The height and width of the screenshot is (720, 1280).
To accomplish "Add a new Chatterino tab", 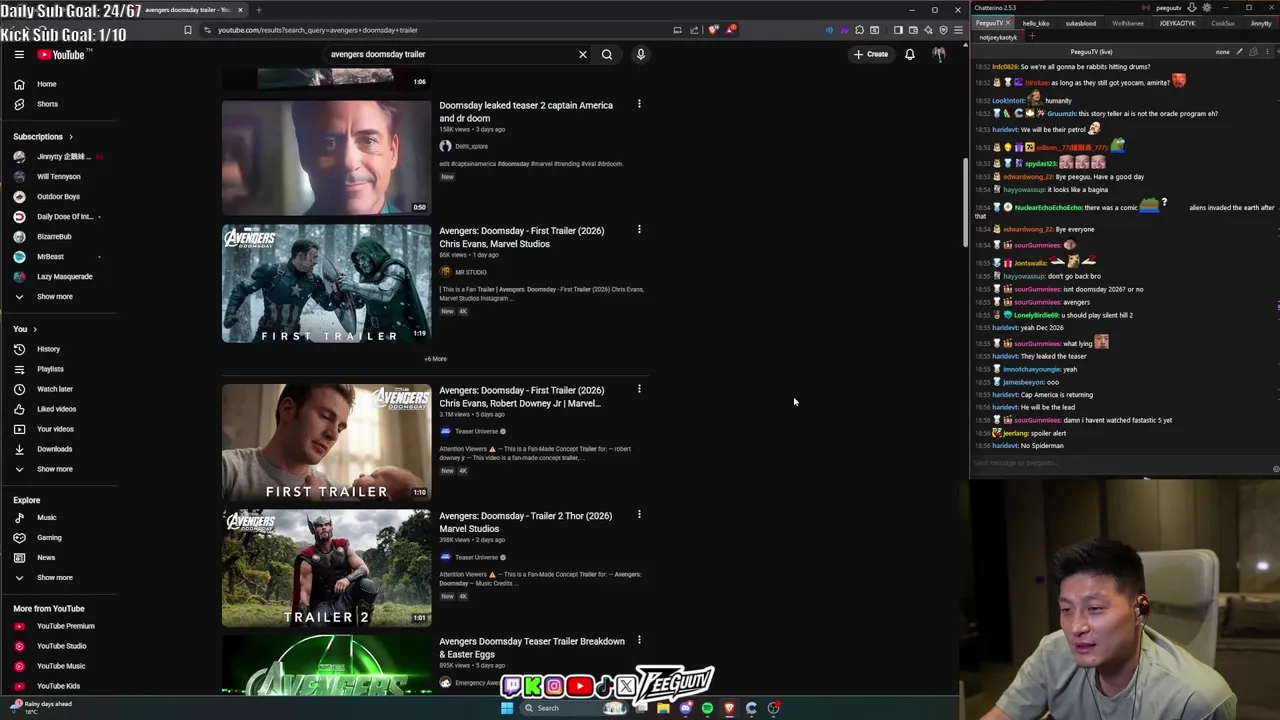I will click(x=1032, y=37).
